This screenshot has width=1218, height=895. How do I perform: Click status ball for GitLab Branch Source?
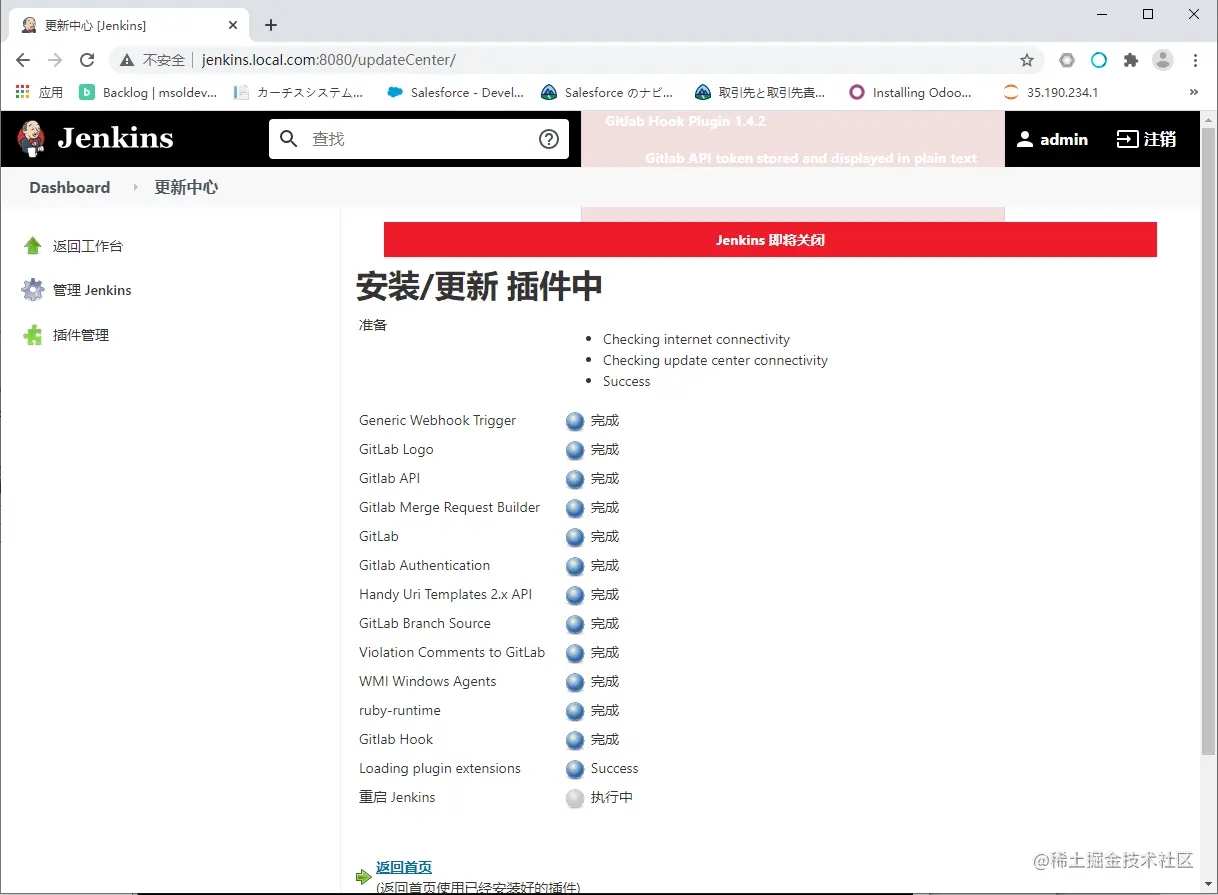(575, 624)
